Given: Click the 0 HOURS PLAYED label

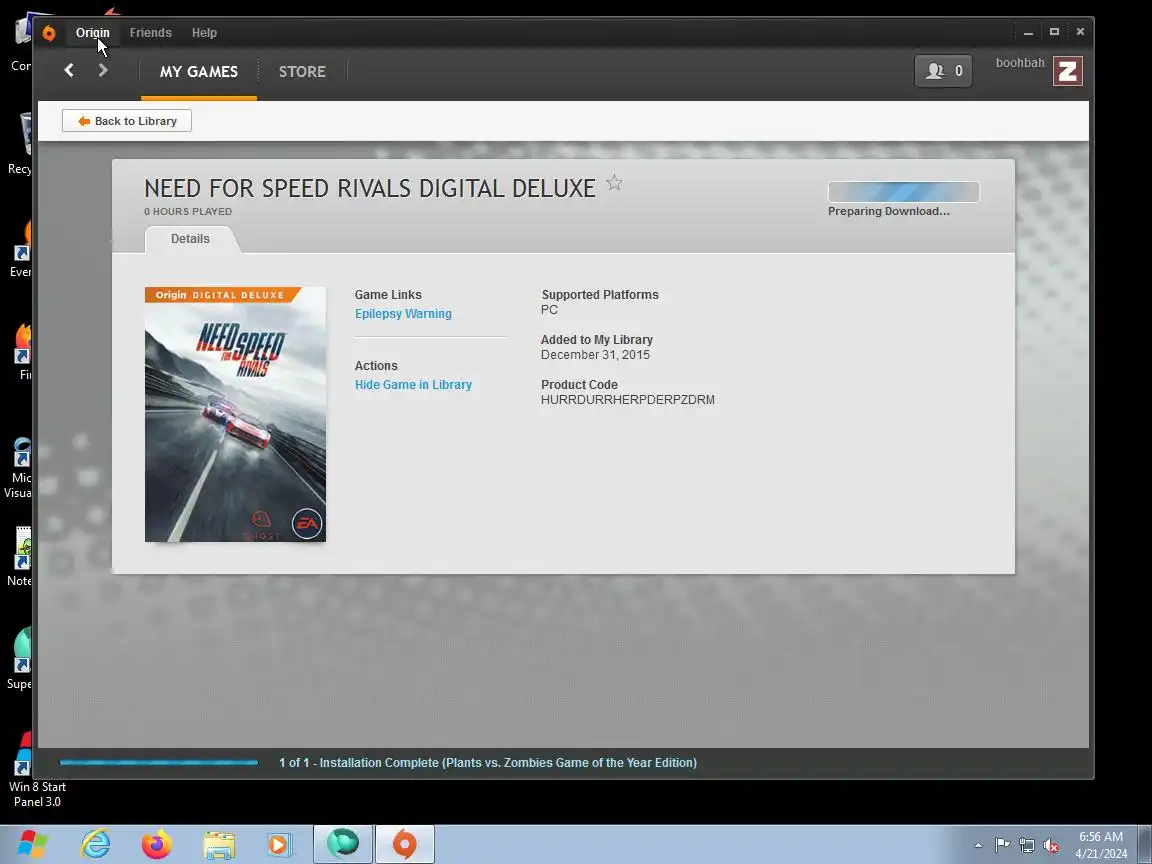Looking at the screenshot, I should (188, 212).
